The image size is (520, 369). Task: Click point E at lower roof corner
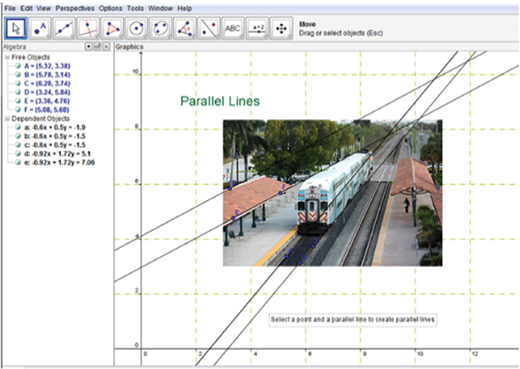click(233, 218)
